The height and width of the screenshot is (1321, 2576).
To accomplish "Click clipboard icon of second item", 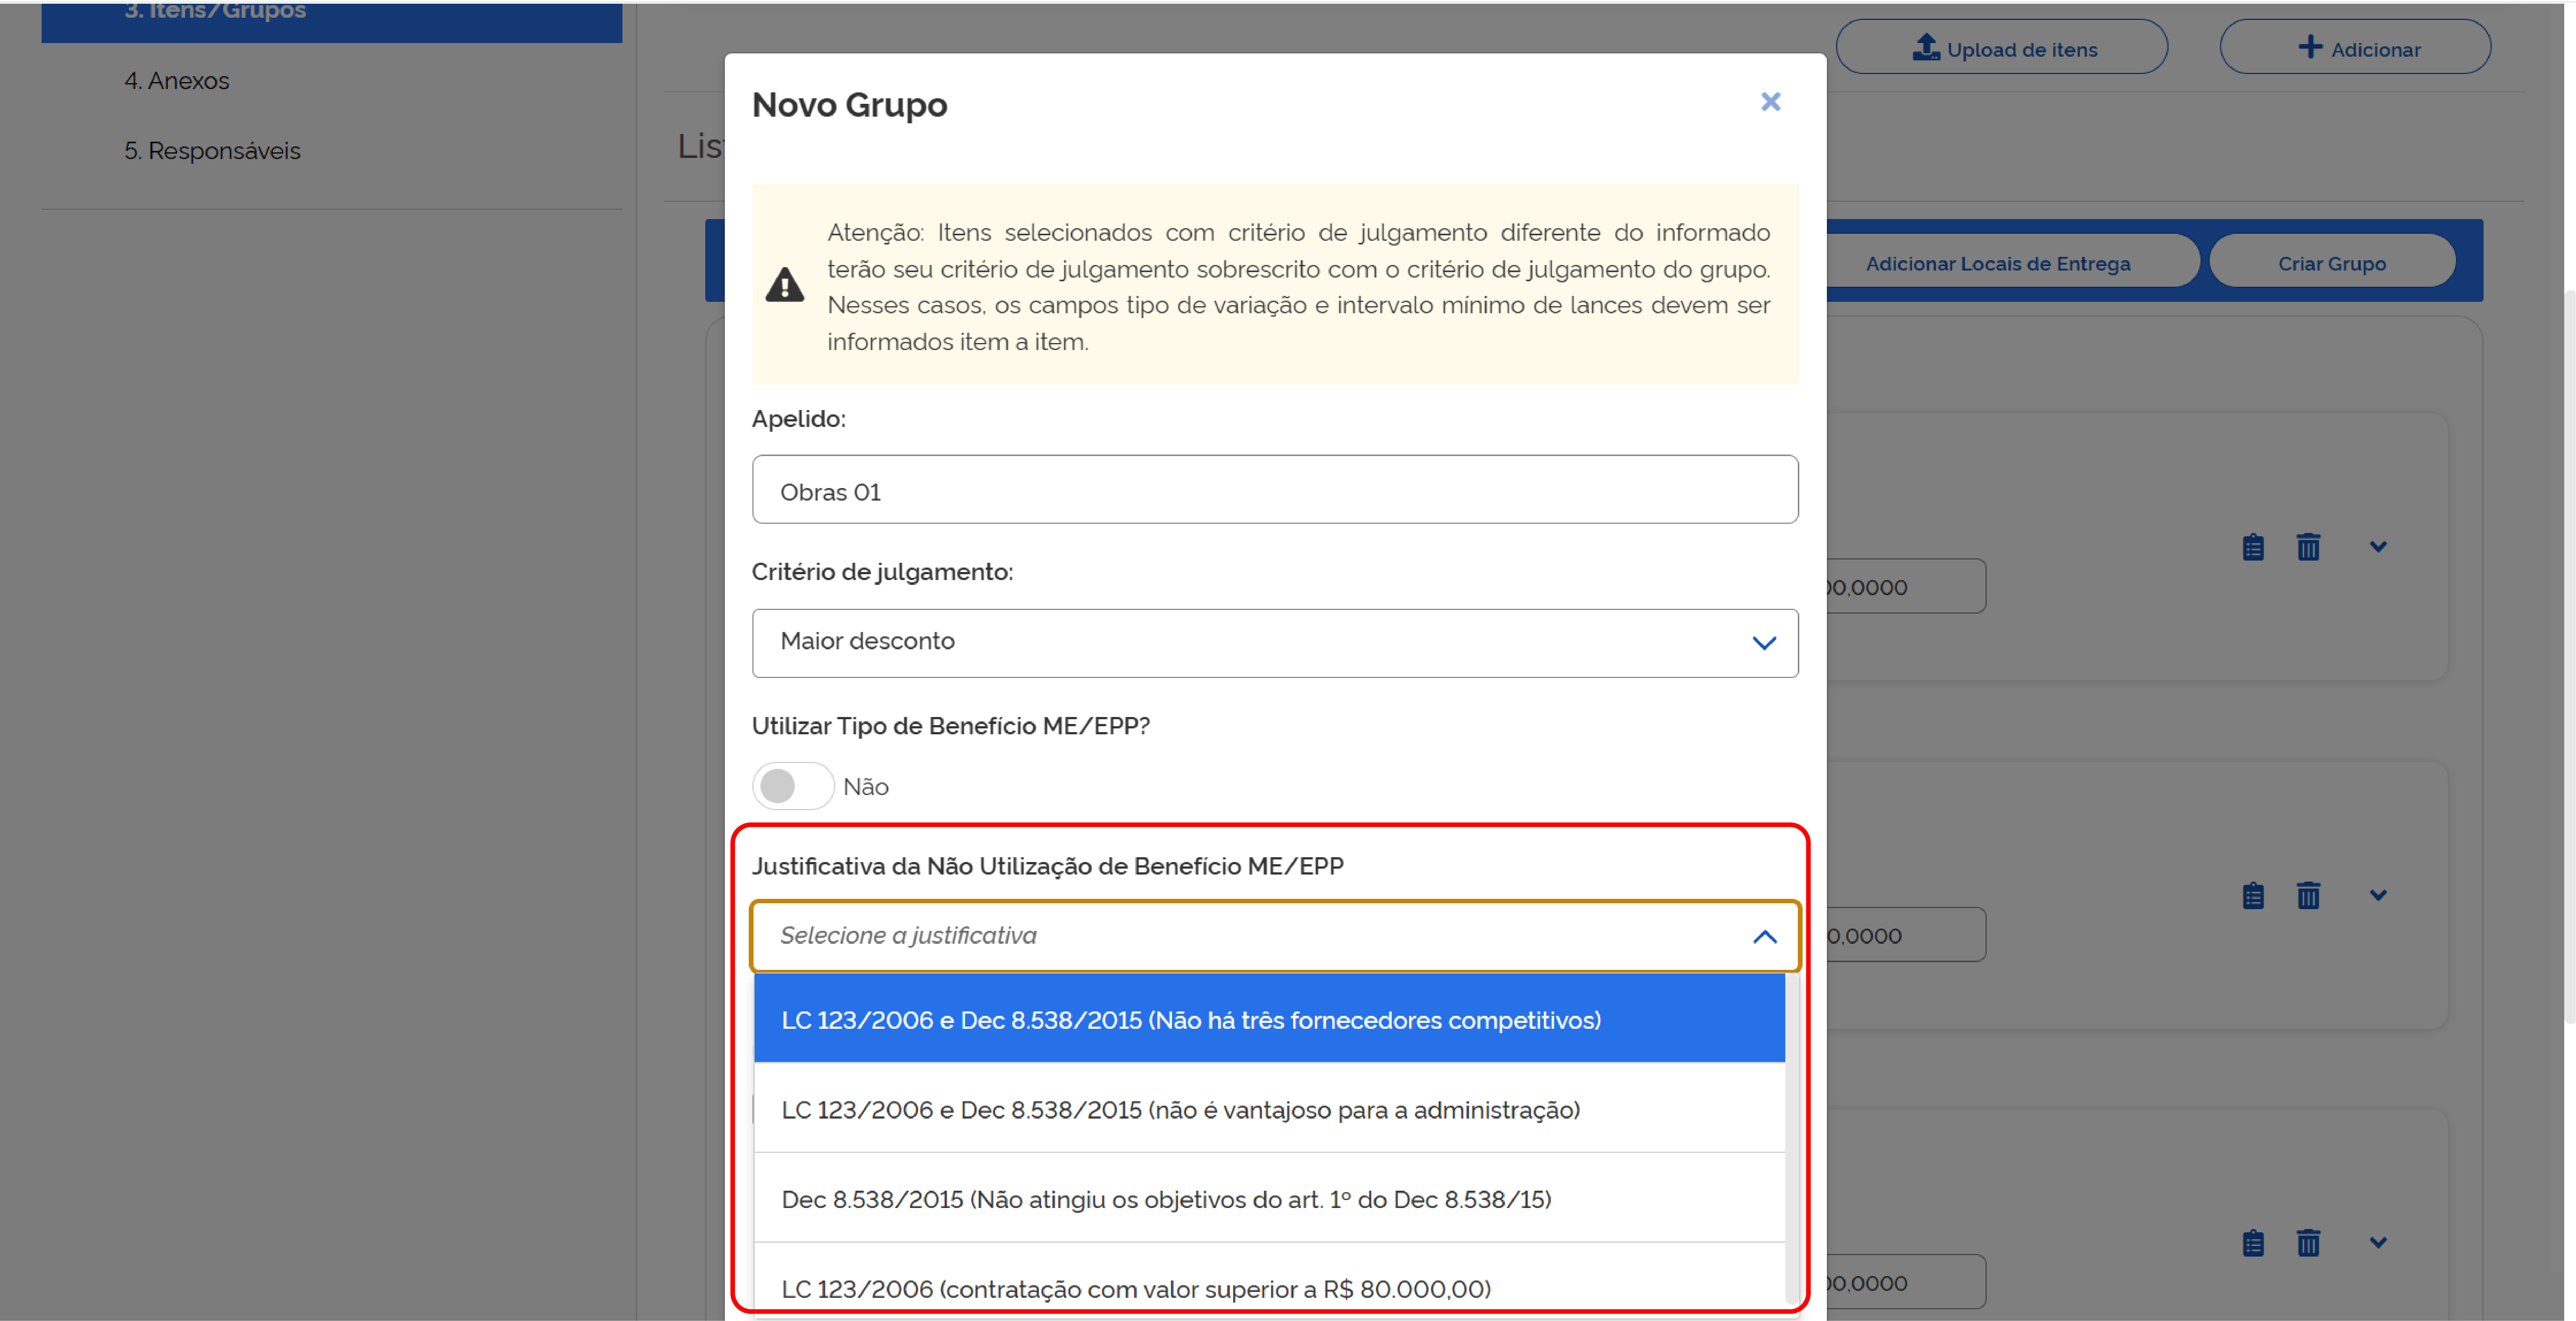I will click(x=2253, y=895).
